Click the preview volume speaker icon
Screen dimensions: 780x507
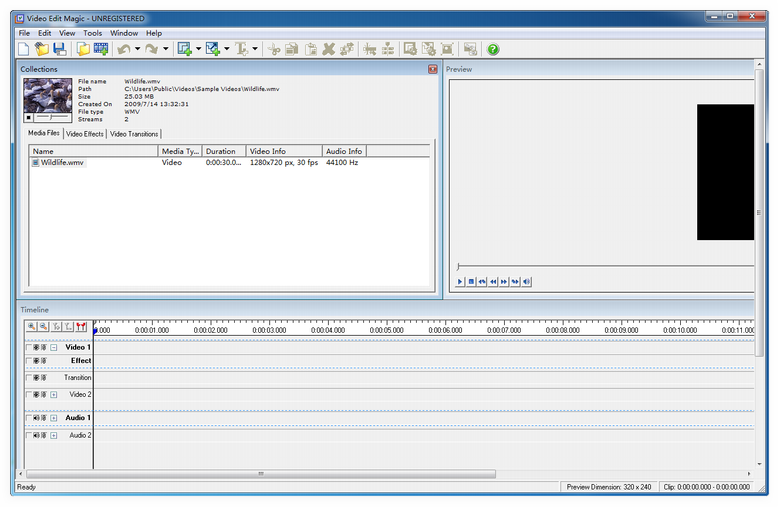pos(527,282)
